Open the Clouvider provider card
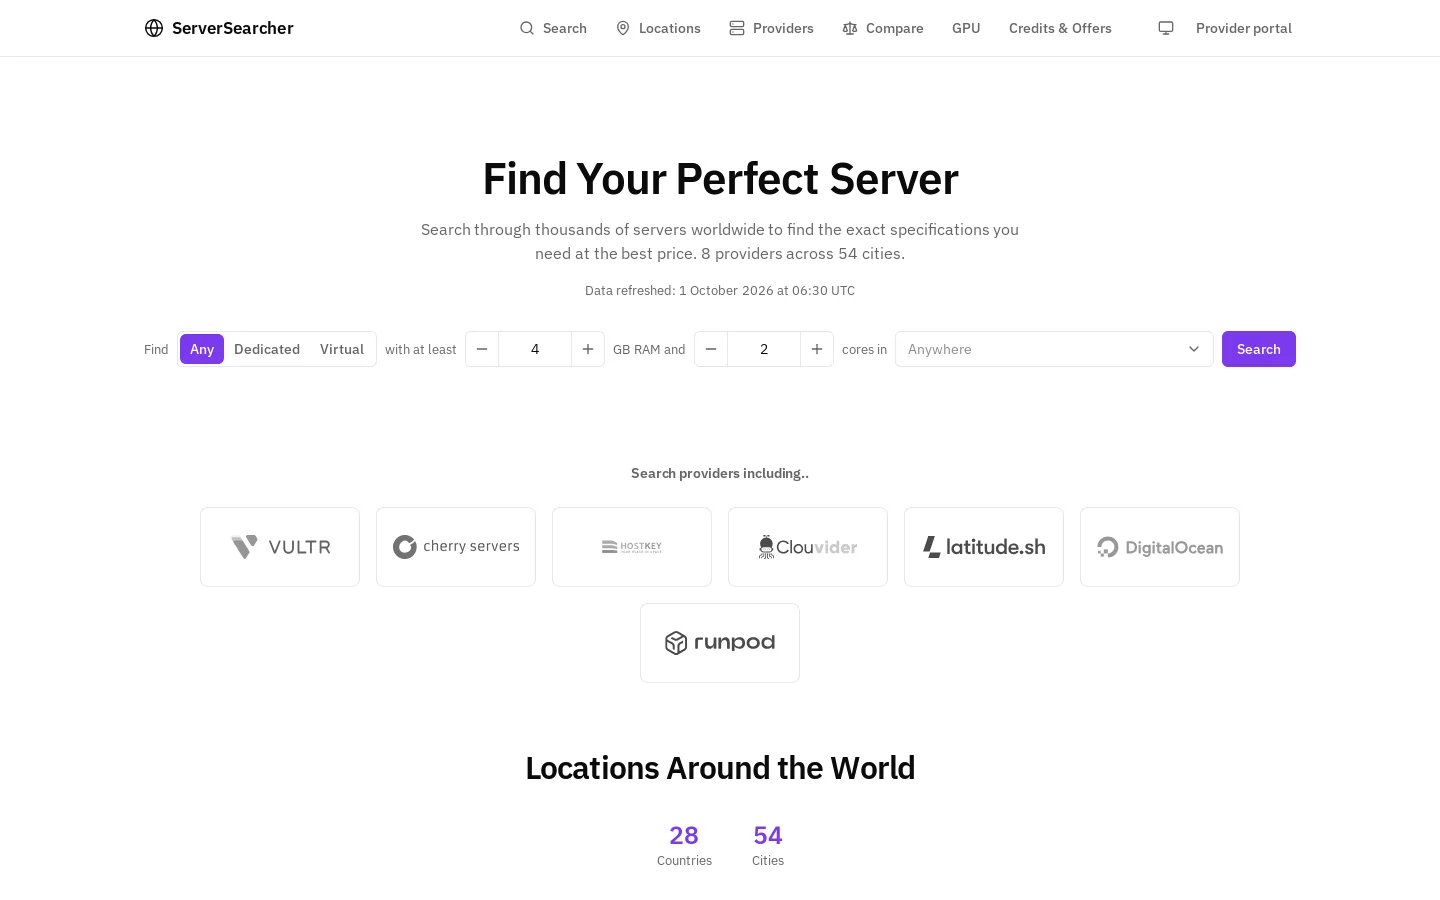 coord(808,547)
